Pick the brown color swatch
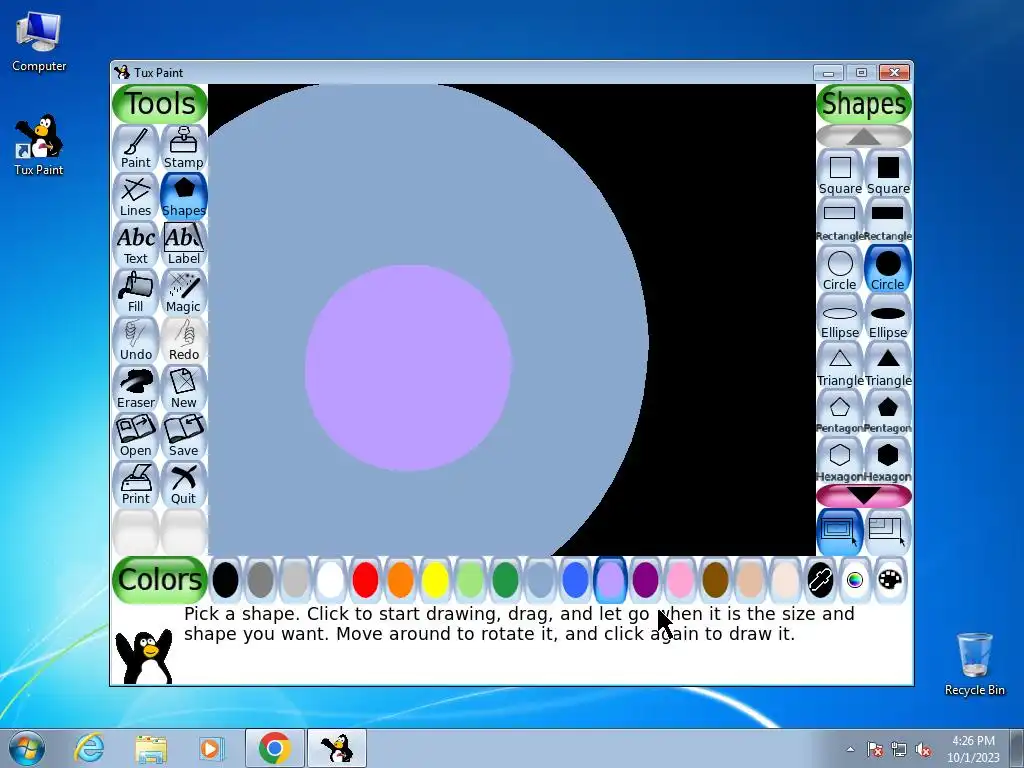The width and height of the screenshot is (1024, 768). [x=715, y=580]
